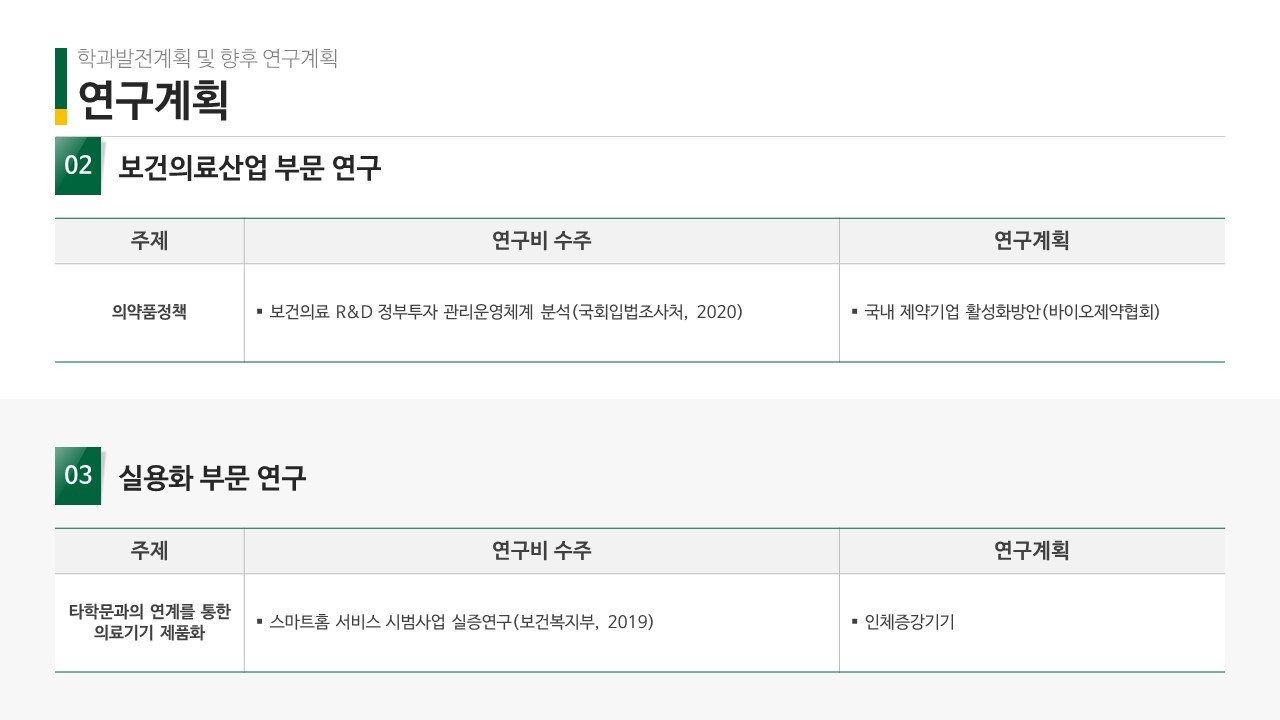
Task: Click the 보건의료산업 부문 연구 heading
Action: pos(250,167)
